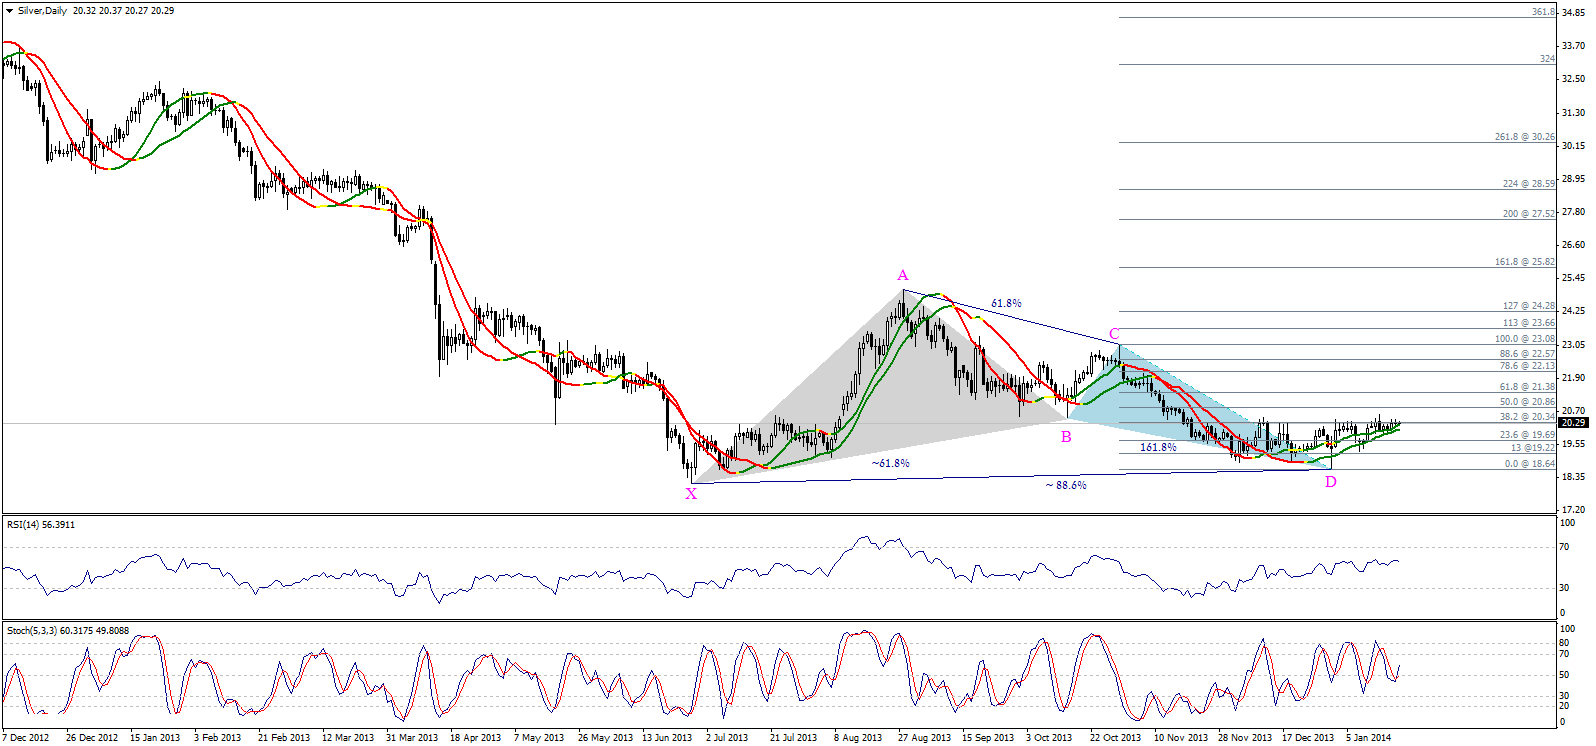Click the 361.8 Fibonacci extension label
The width and height of the screenshot is (1596, 746).
tap(1543, 12)
